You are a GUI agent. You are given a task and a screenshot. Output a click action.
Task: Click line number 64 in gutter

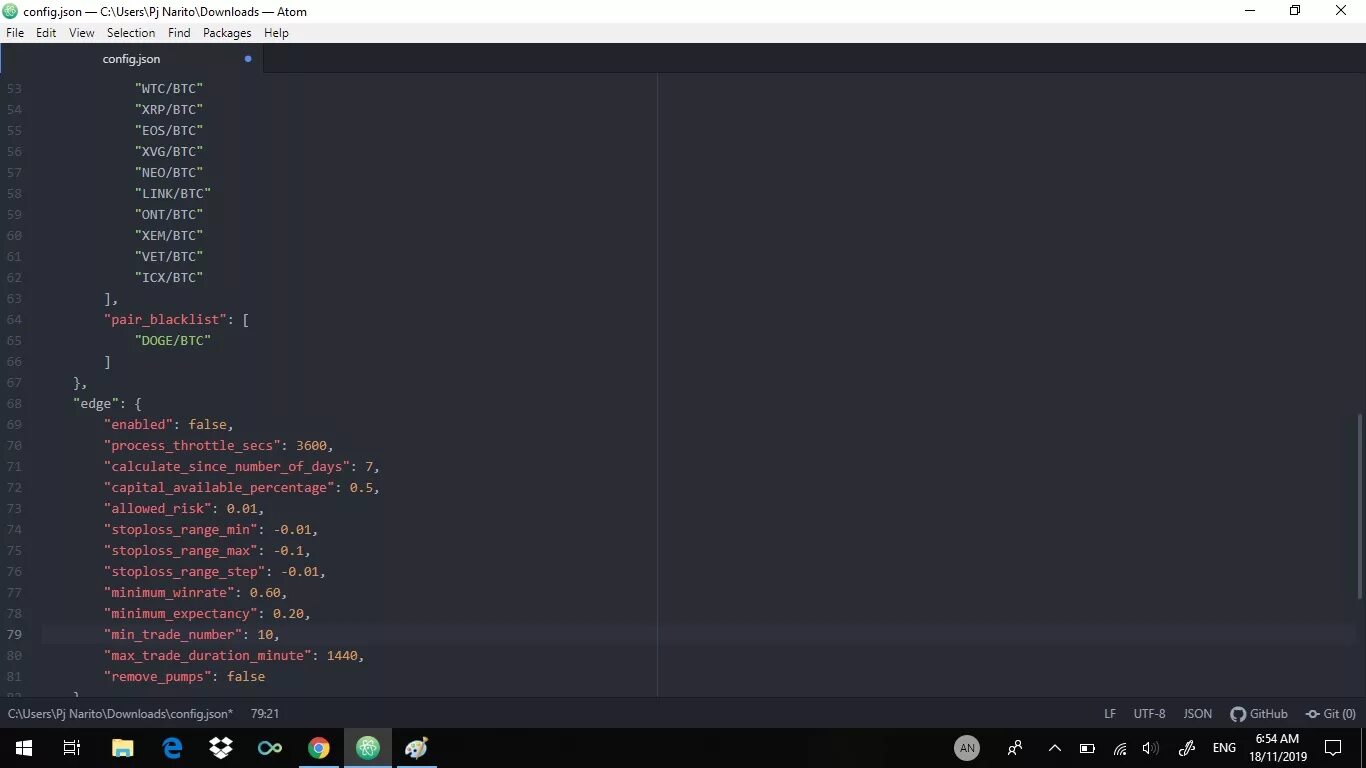point(14,320)
